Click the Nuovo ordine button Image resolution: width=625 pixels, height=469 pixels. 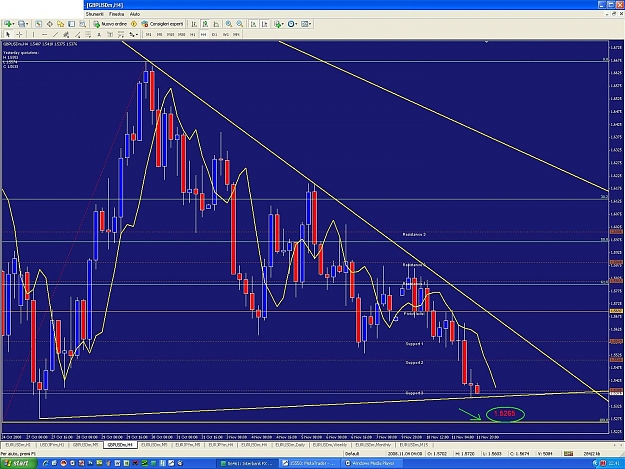110,24
